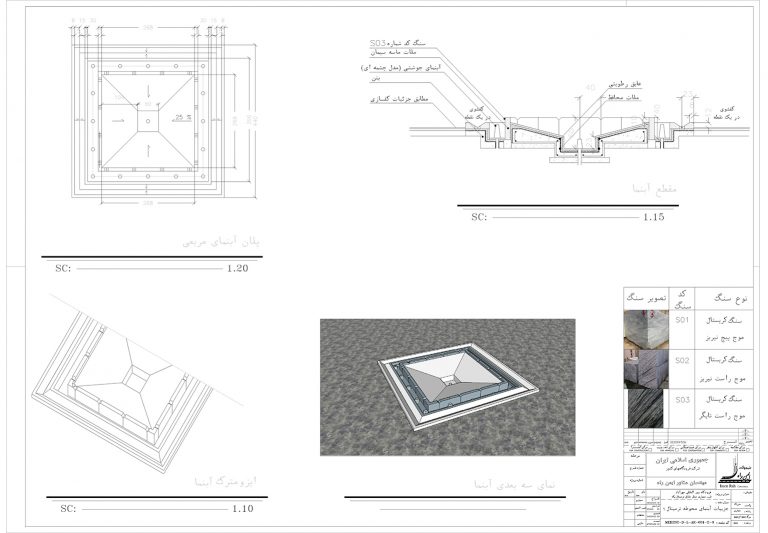Screen dimensions: 768x533
Task: Click the SC 1.20 scale label
Action: pos(237,268)
